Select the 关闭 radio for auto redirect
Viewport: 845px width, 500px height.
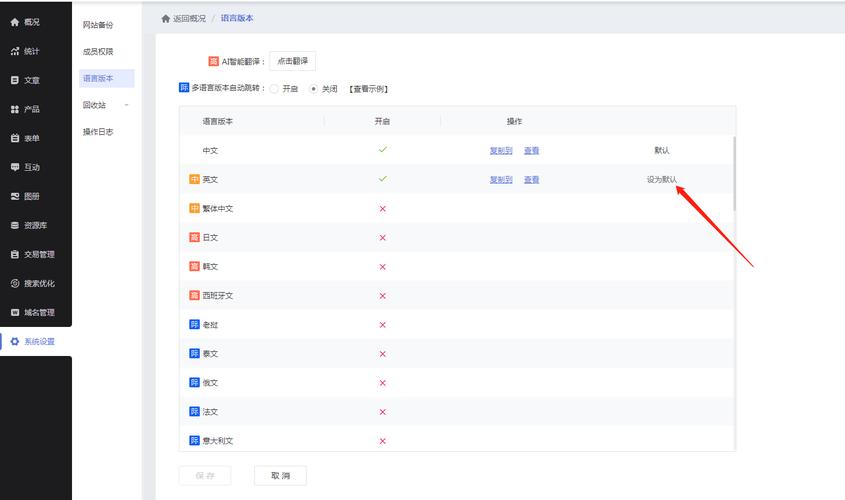pos(314,89)
